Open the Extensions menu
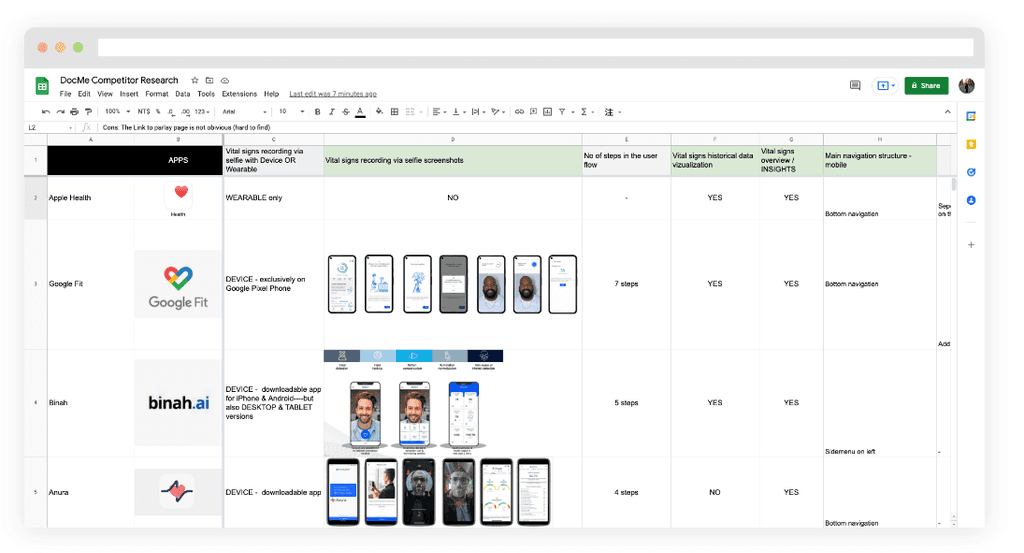Image resolution: width=1024 pixels, height=553 pixels. (239, 94)
